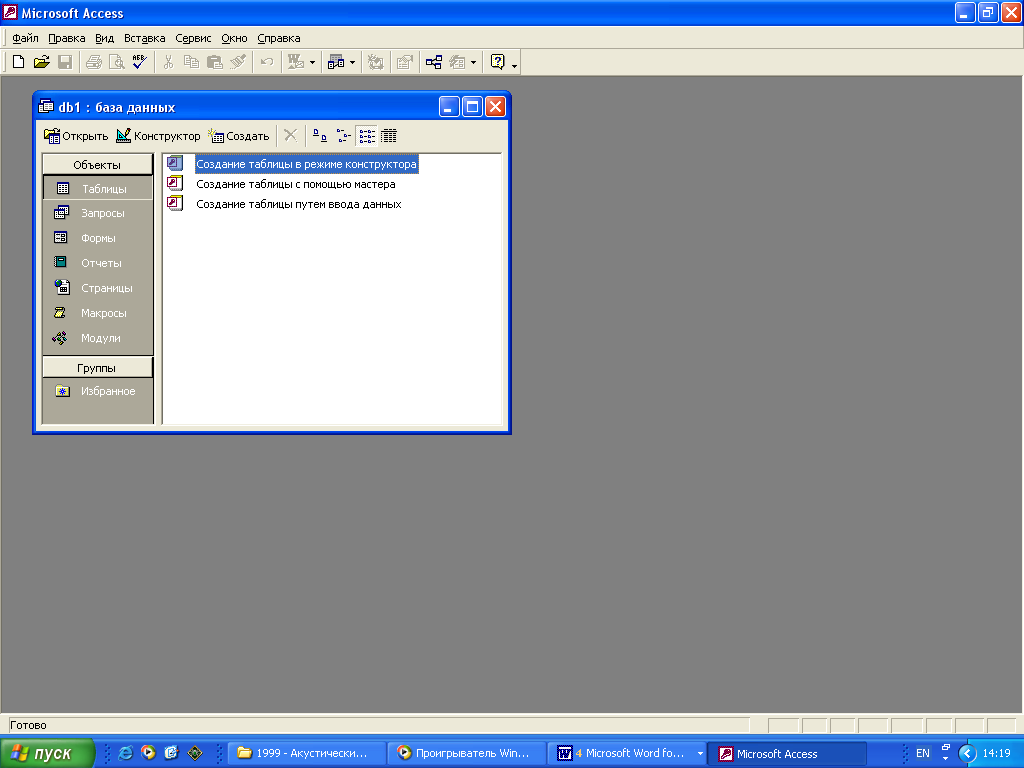Collapse the Объекты header bar

point(97,165)
